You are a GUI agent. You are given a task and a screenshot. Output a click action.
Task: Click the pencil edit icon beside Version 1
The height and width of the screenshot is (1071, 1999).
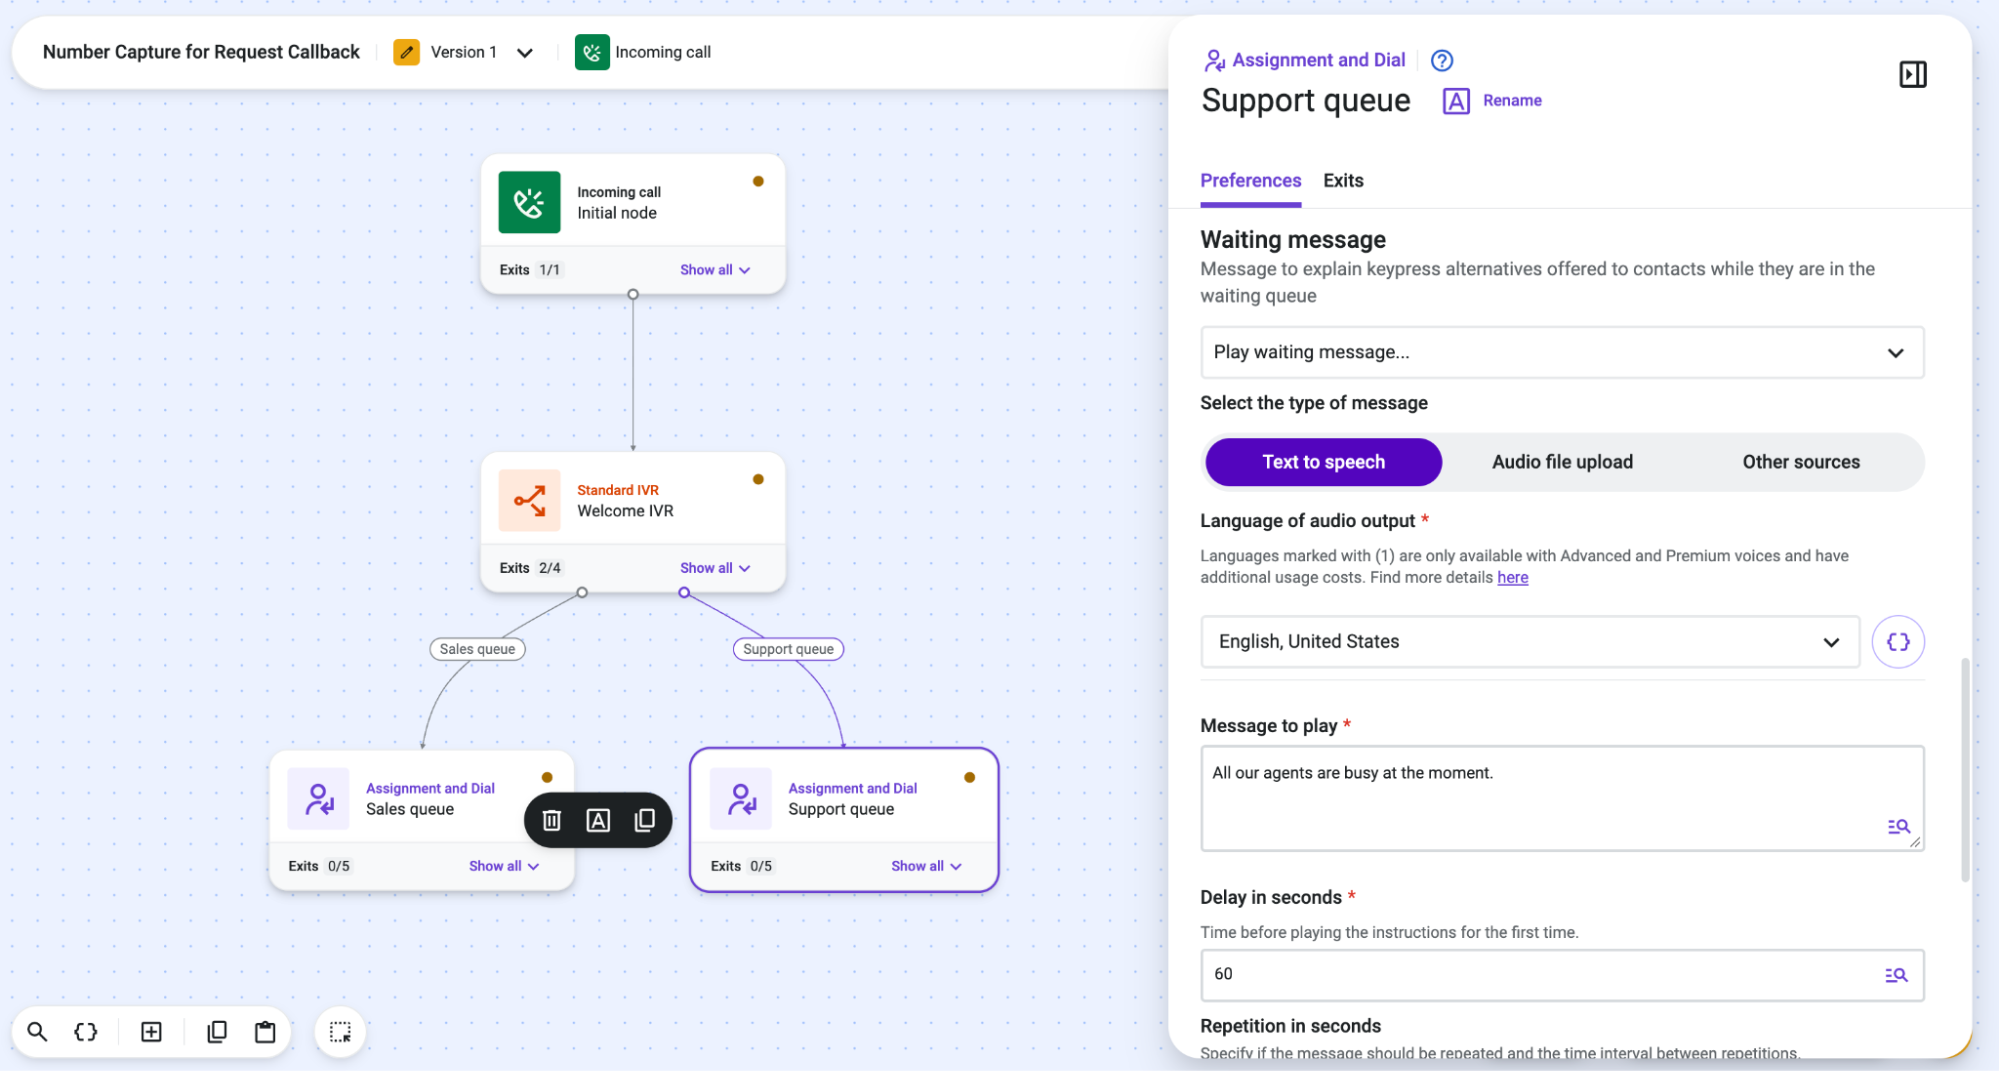point(406,52)
